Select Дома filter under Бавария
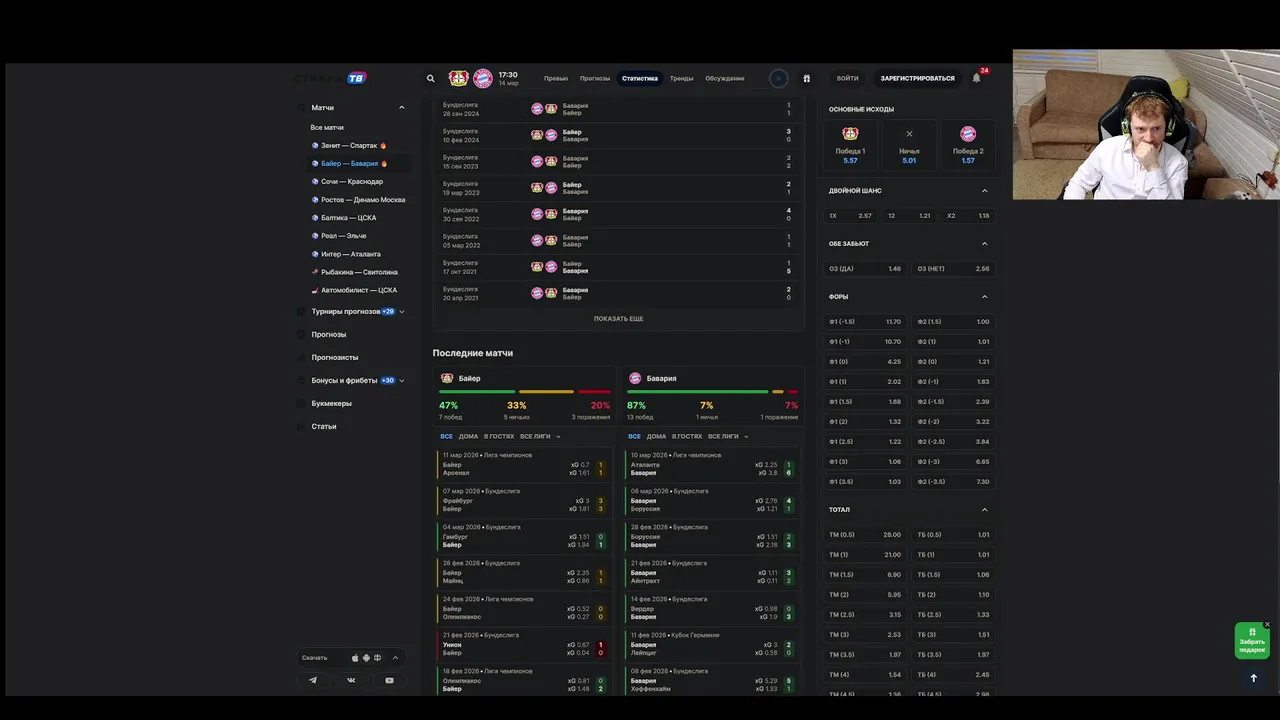Viewport: 1280px width, 720px height. [x=656, y=436]
